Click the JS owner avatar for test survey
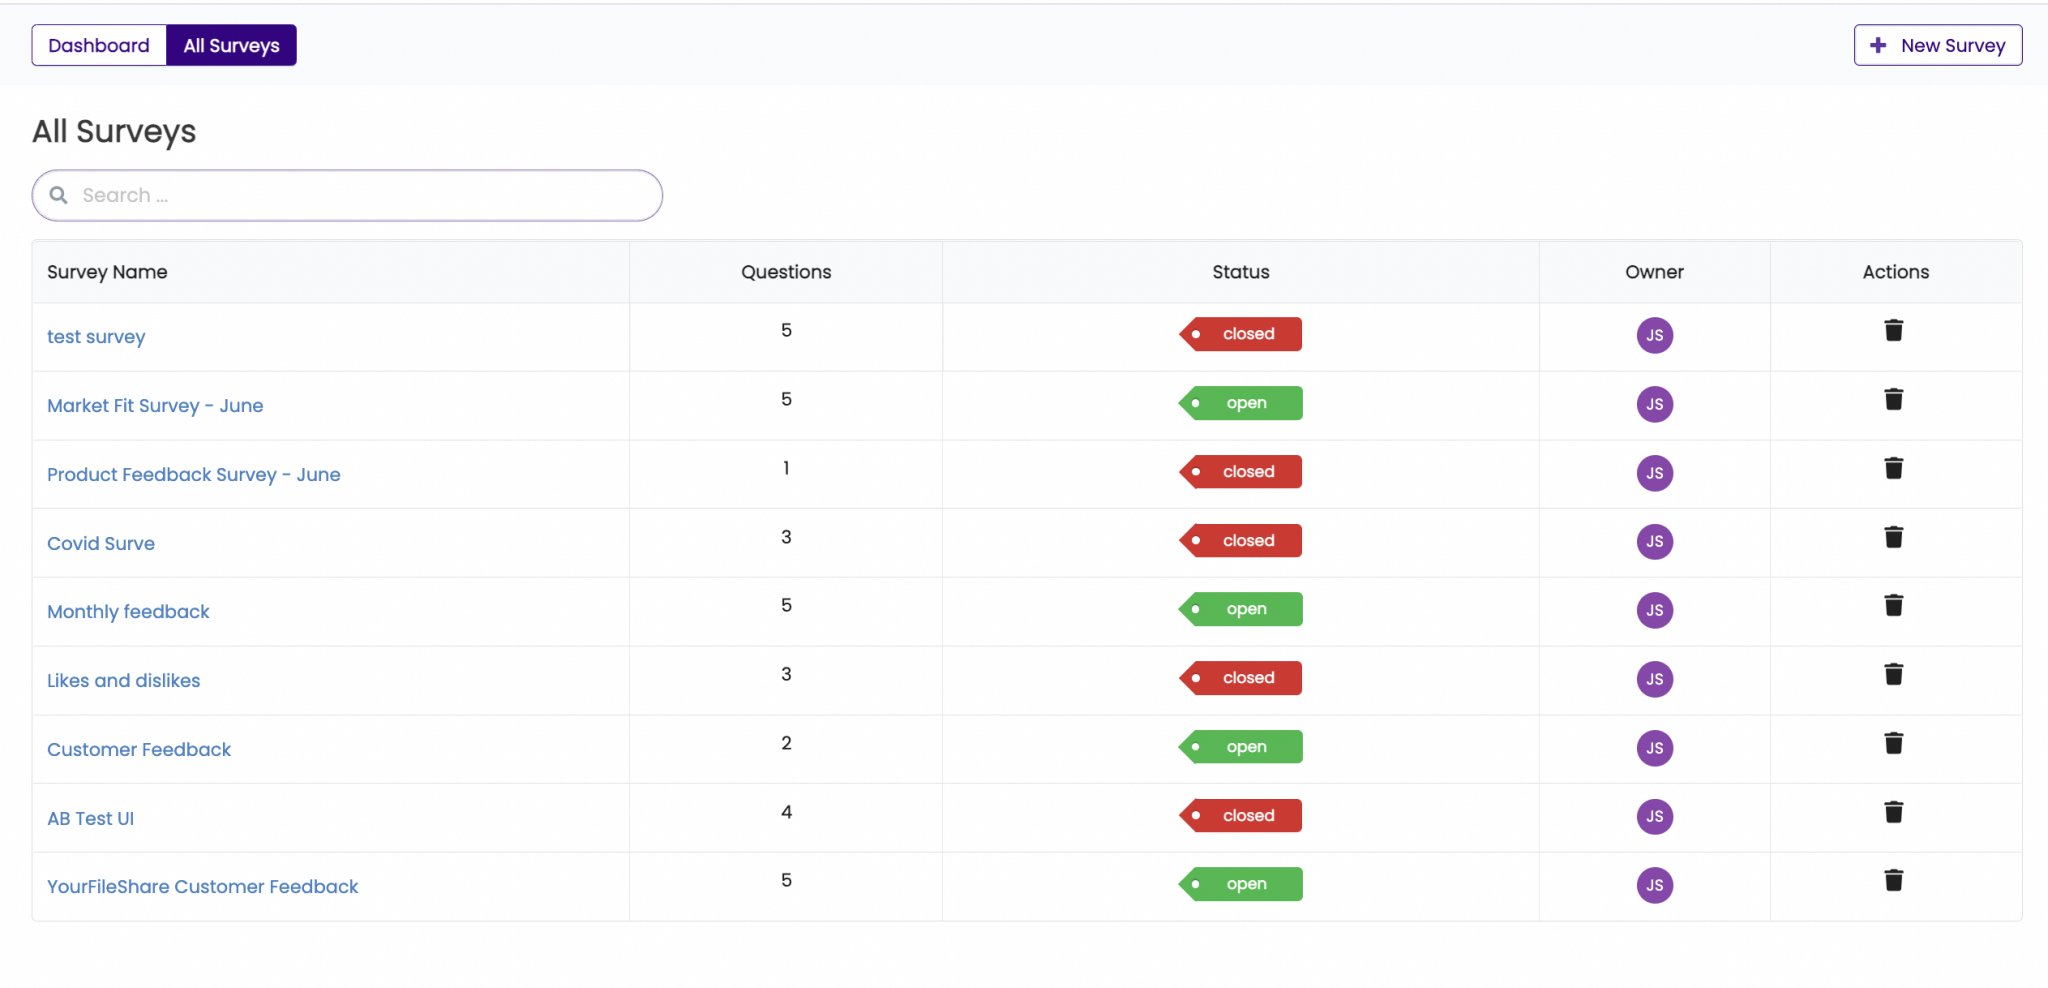 point(1654,335)
